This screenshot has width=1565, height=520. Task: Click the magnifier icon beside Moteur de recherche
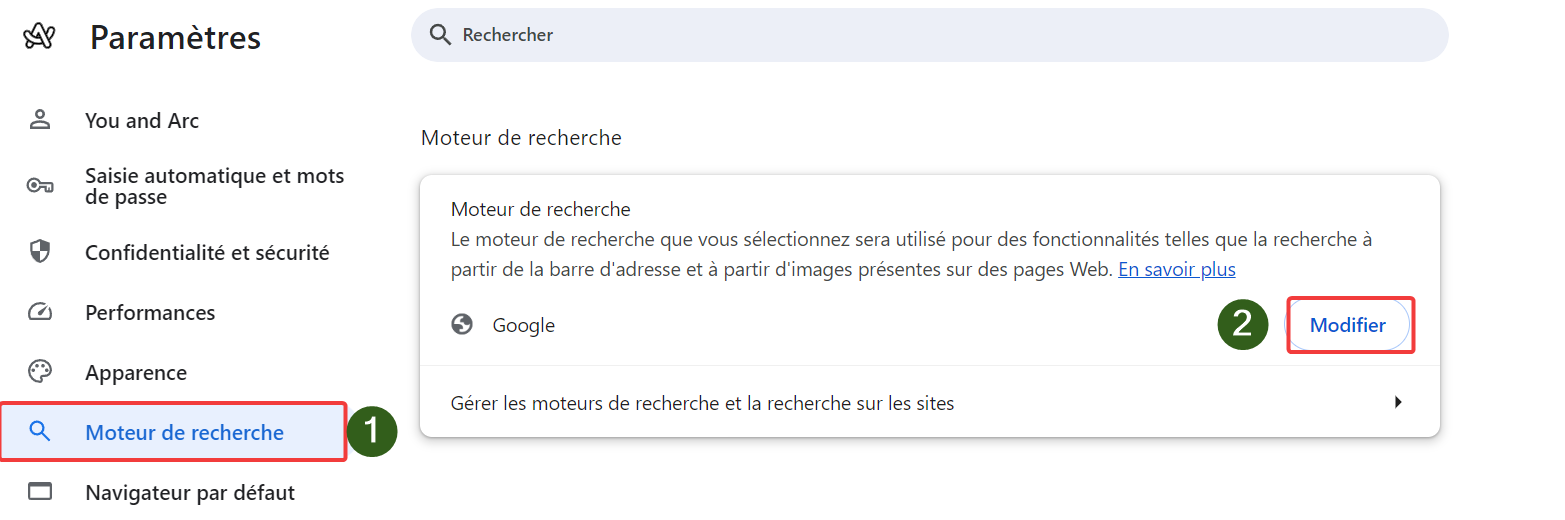tap(40, 432)
